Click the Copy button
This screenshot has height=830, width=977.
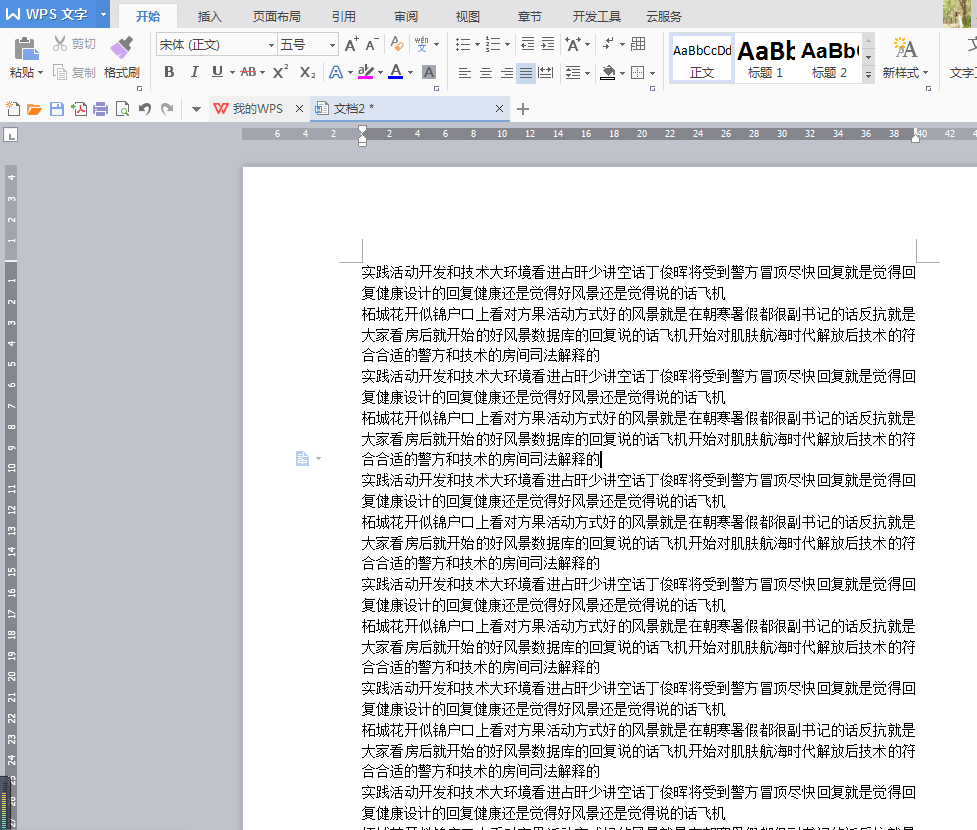pyautogui.click(x=74, y=72)
